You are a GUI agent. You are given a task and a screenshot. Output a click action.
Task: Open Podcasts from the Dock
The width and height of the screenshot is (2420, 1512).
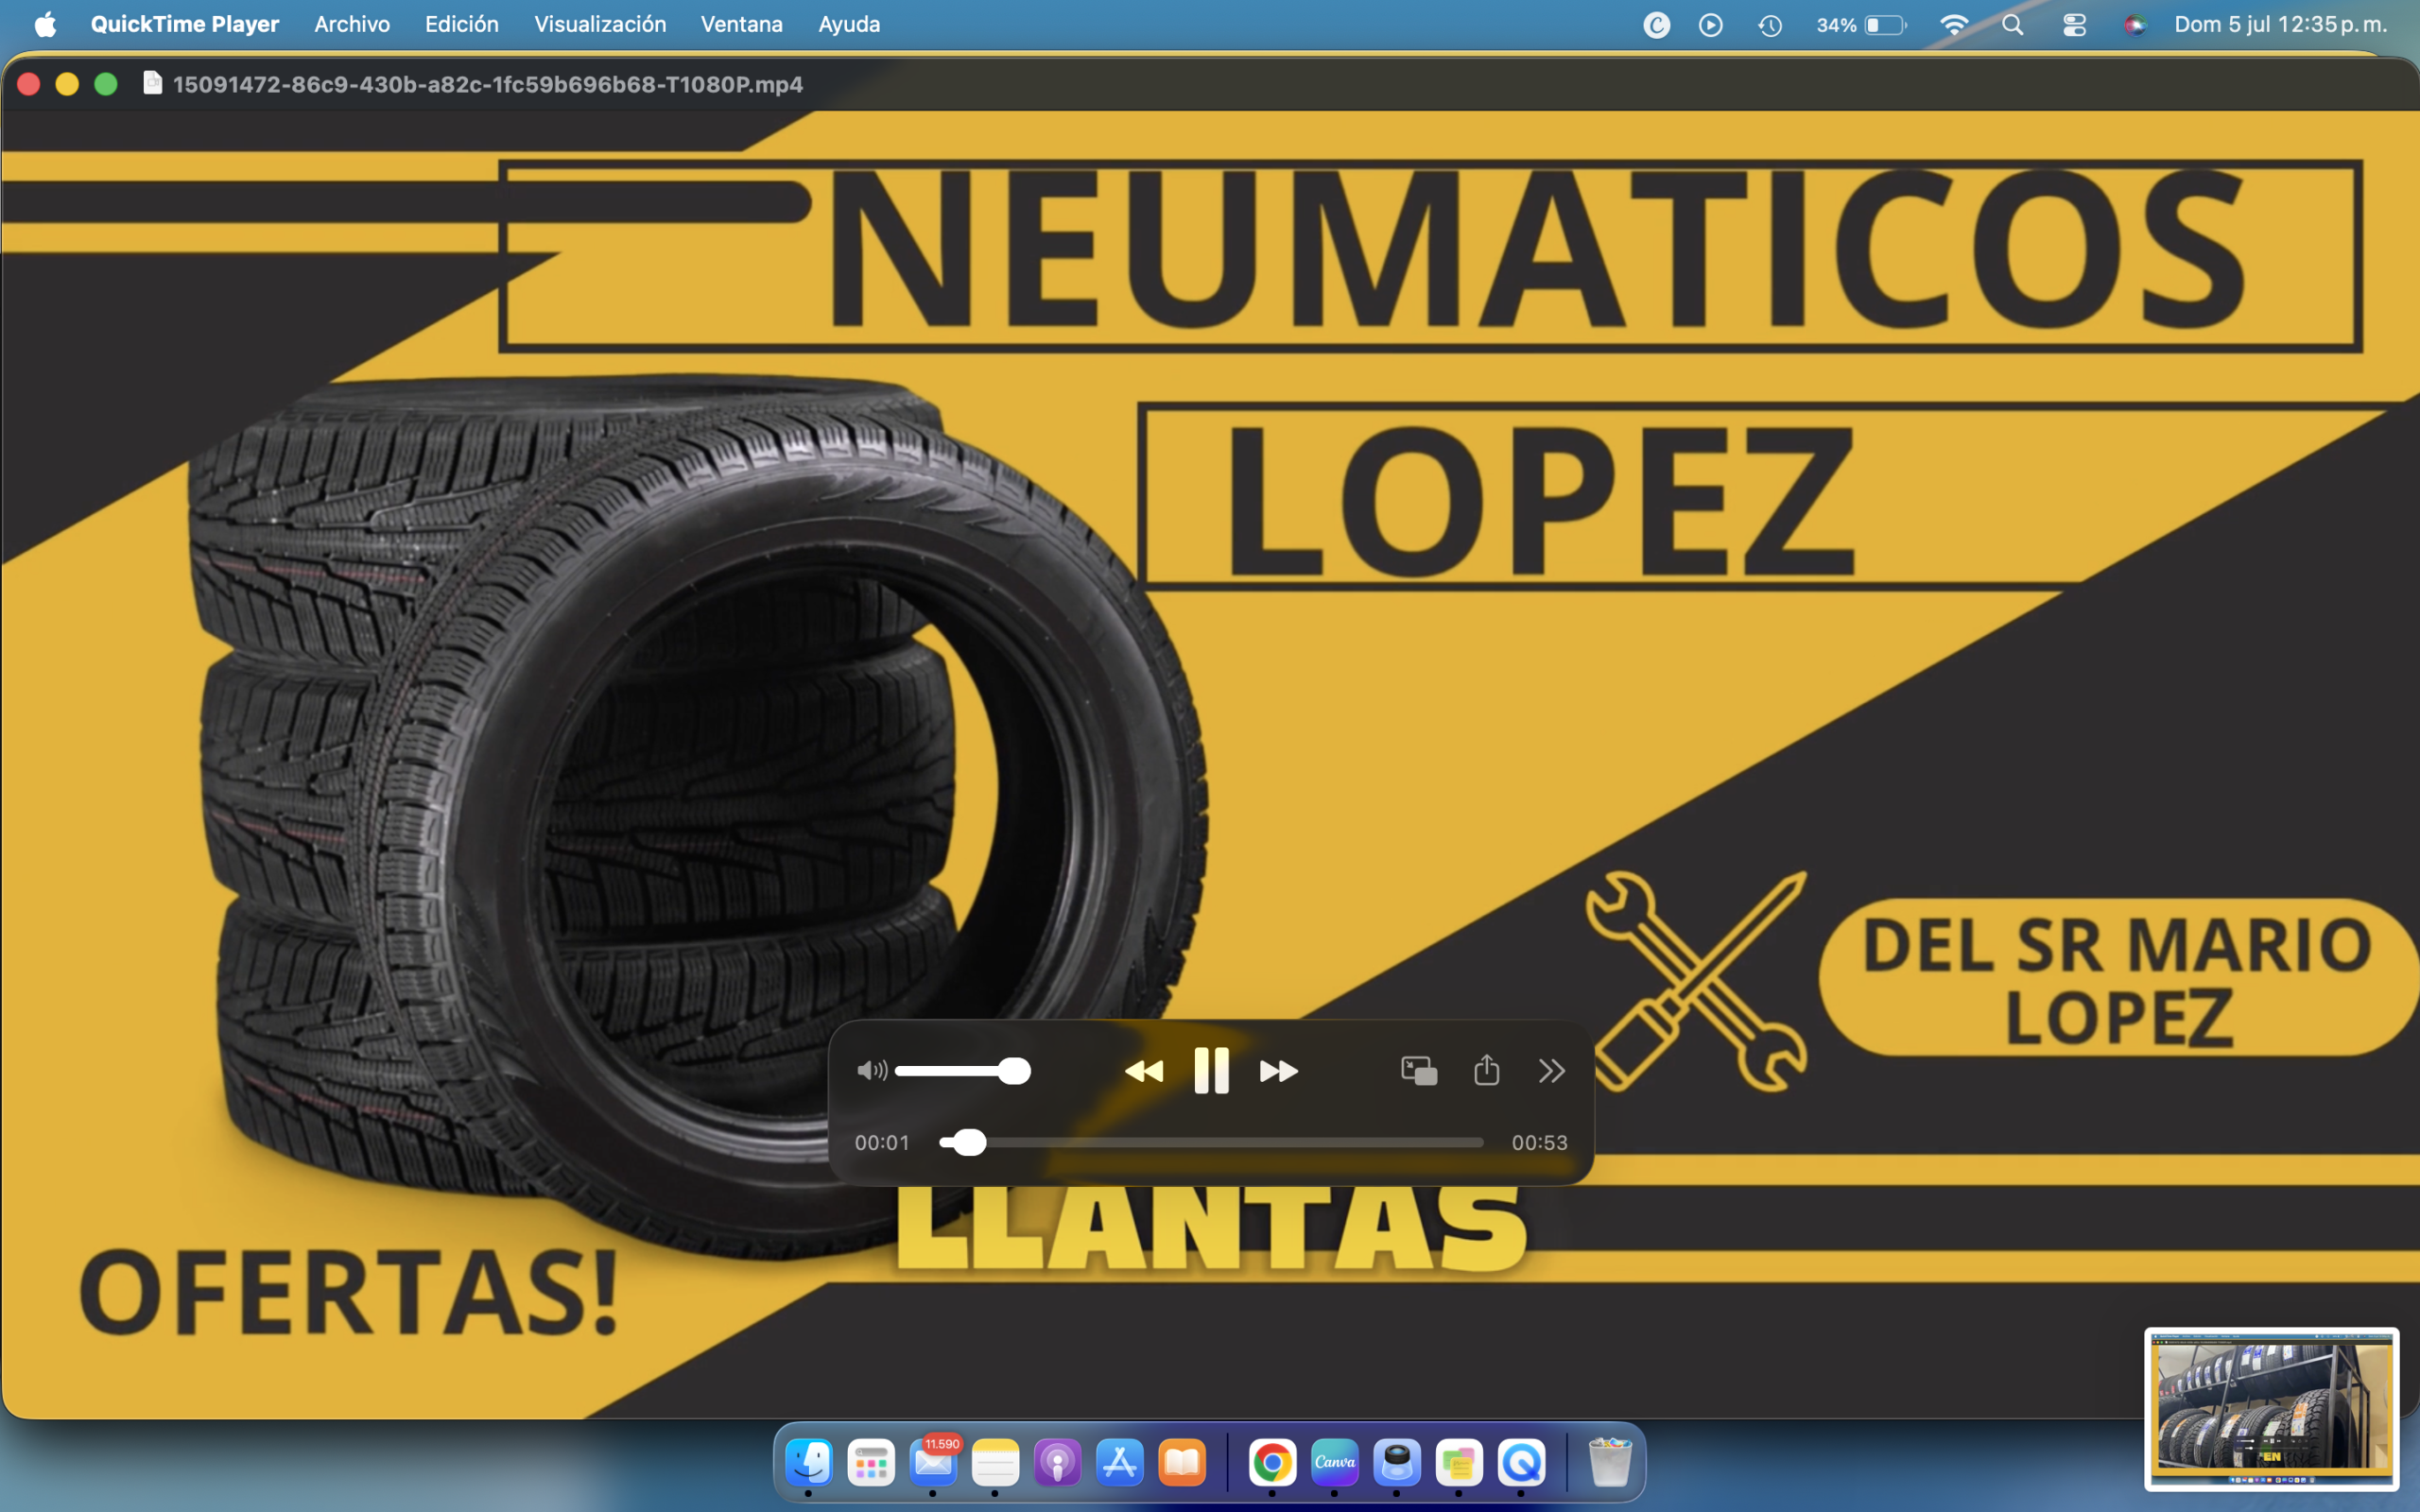tap(1057, 1463)
